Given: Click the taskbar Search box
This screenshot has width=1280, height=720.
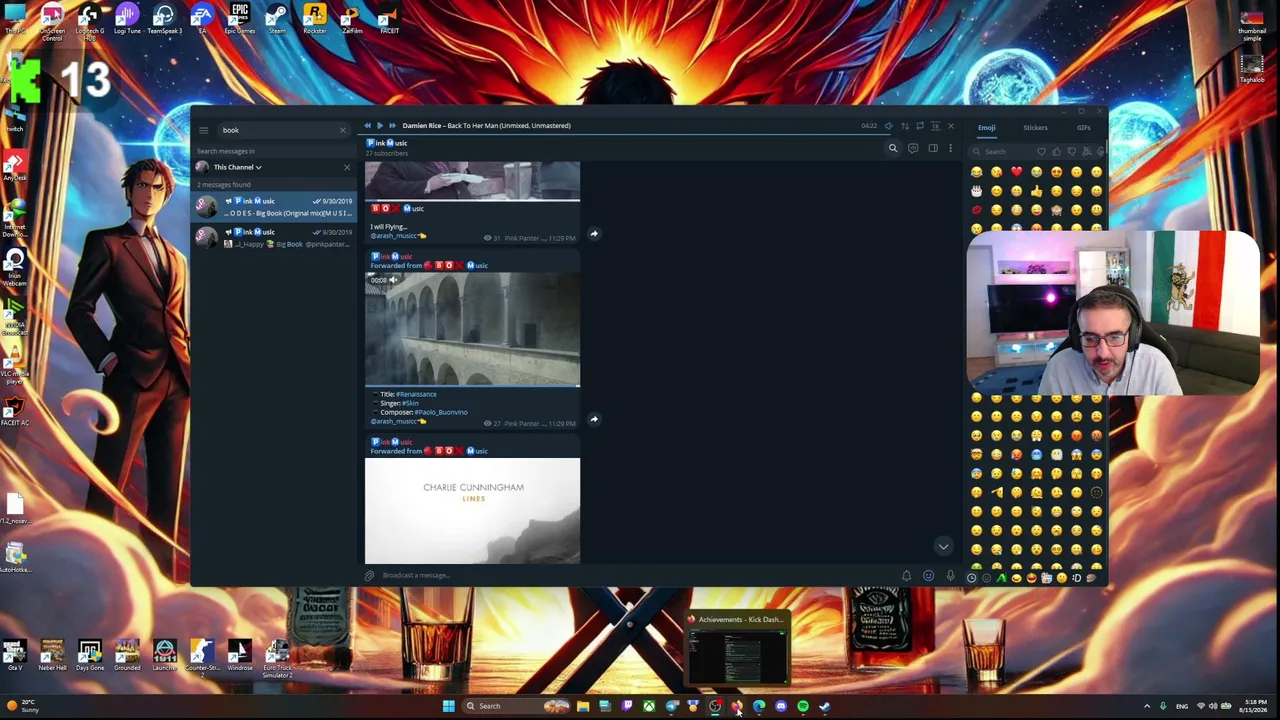Looking at the screenshot, I should point(514,706).
